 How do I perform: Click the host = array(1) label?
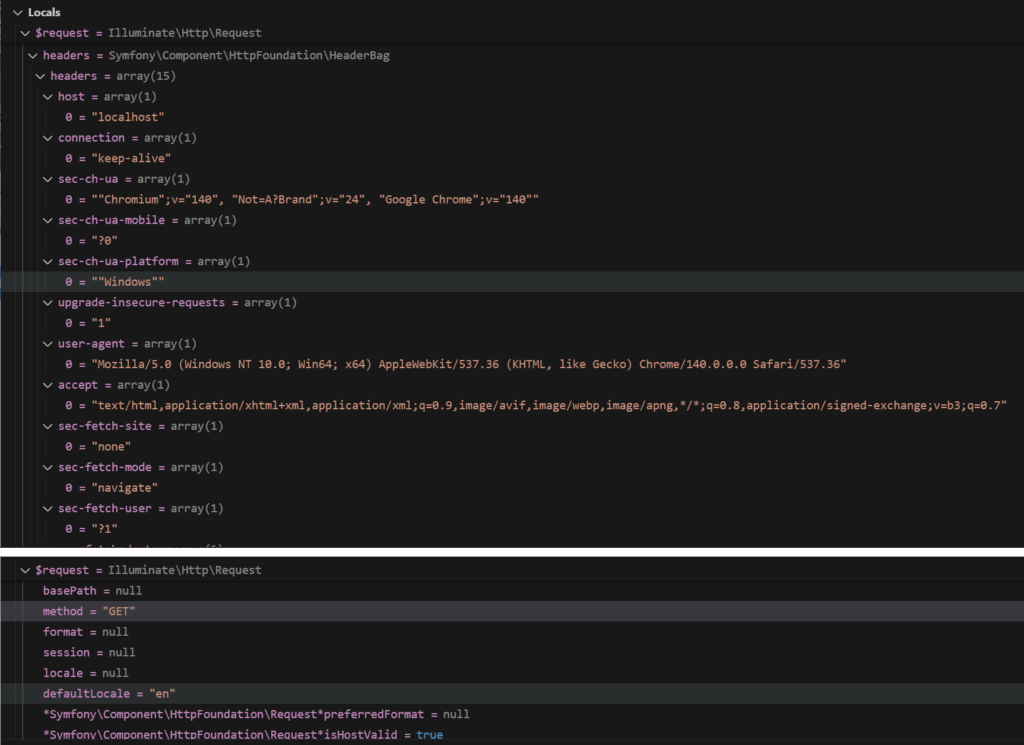(x=107, y=97)
